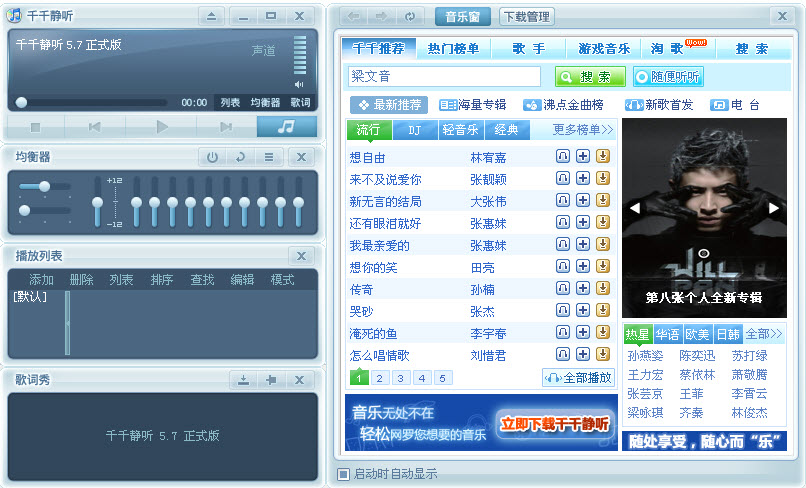Expand 全部>> artist categories
The height and width of the screenshot is (488, 806).
(x=764, y=334)
